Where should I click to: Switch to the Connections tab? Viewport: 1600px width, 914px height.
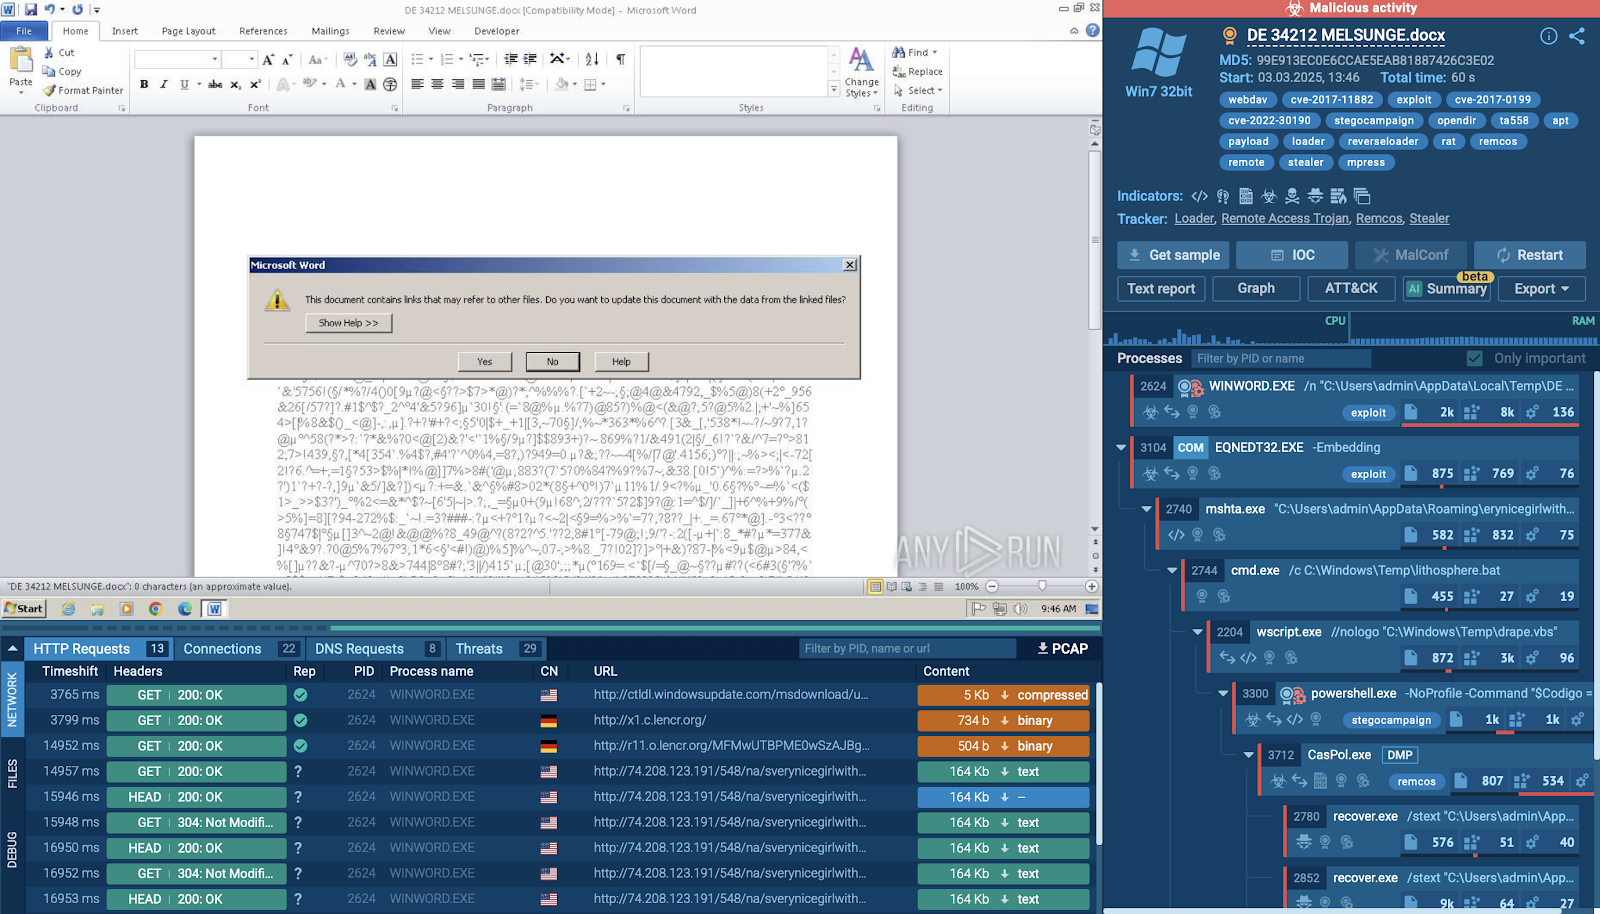coord(240,649)
